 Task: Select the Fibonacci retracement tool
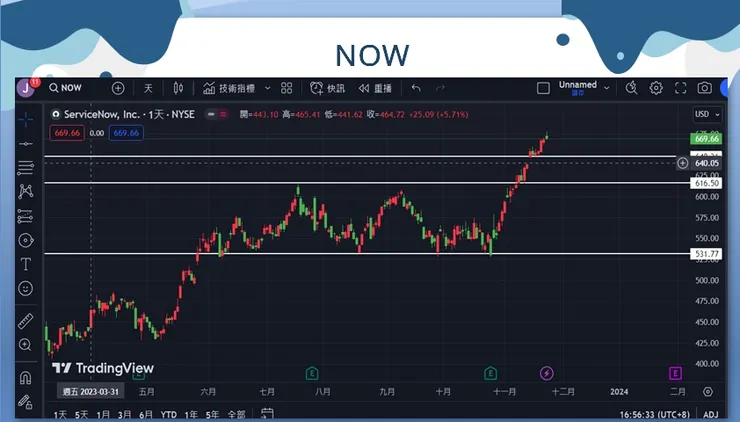pyautogui.click(x=25, y=167)
